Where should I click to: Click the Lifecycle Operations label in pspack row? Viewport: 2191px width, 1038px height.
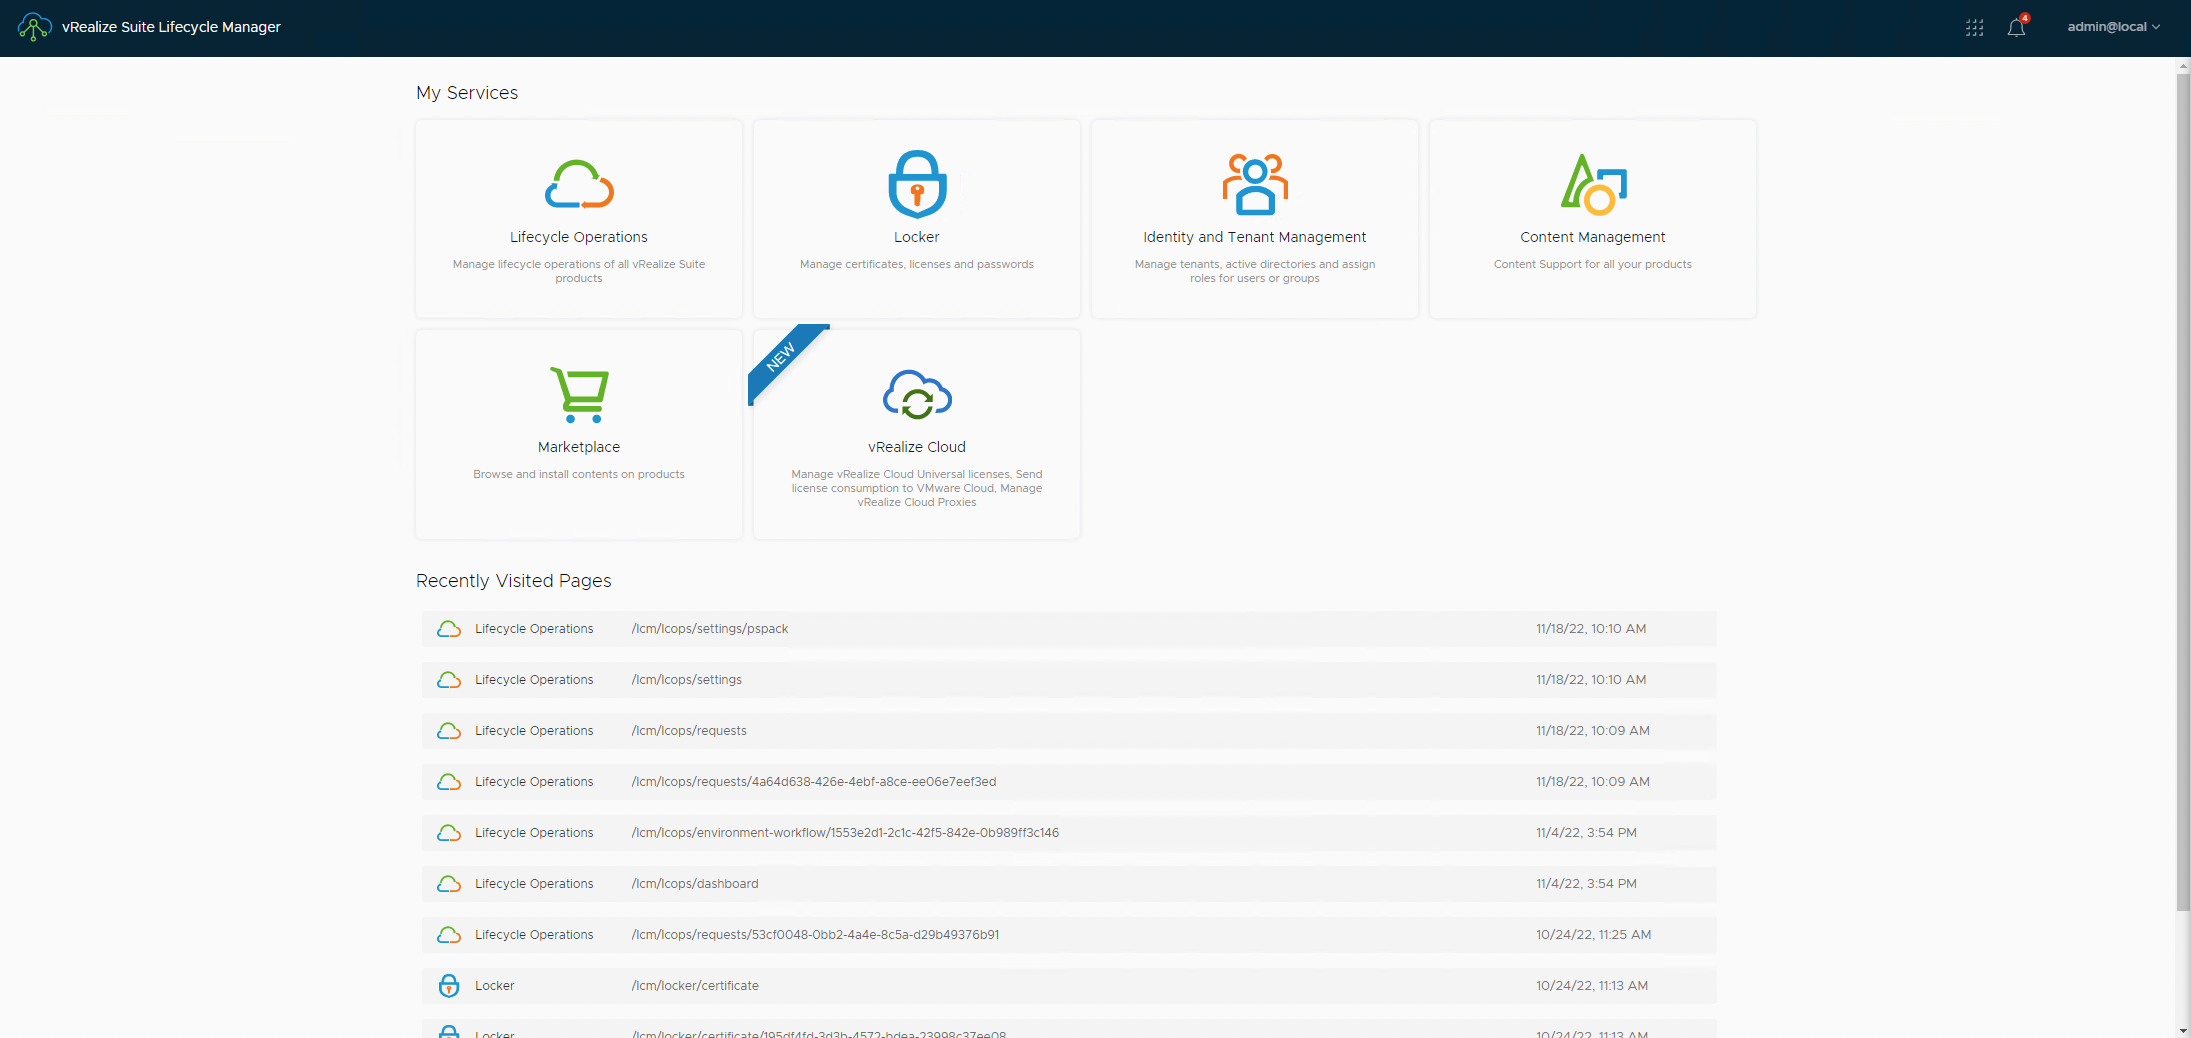point(534,629)
